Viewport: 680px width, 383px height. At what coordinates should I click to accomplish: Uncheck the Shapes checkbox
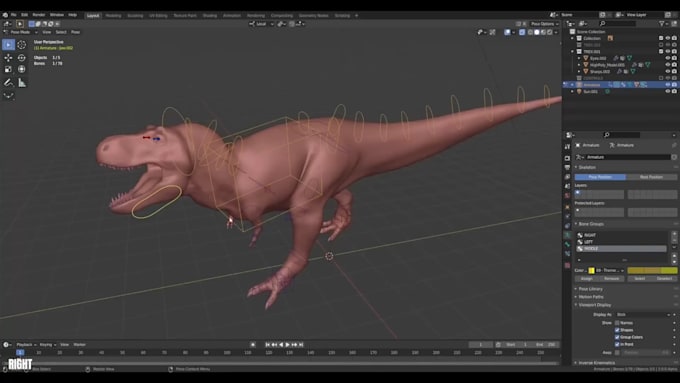click(617, 330)
